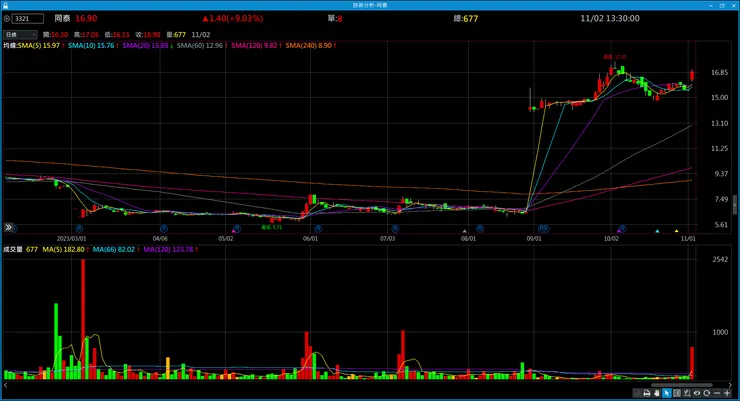This screenshot has width=740, height=401.
Task: Click the 06/01 date axis label
Action: (310, 239)
